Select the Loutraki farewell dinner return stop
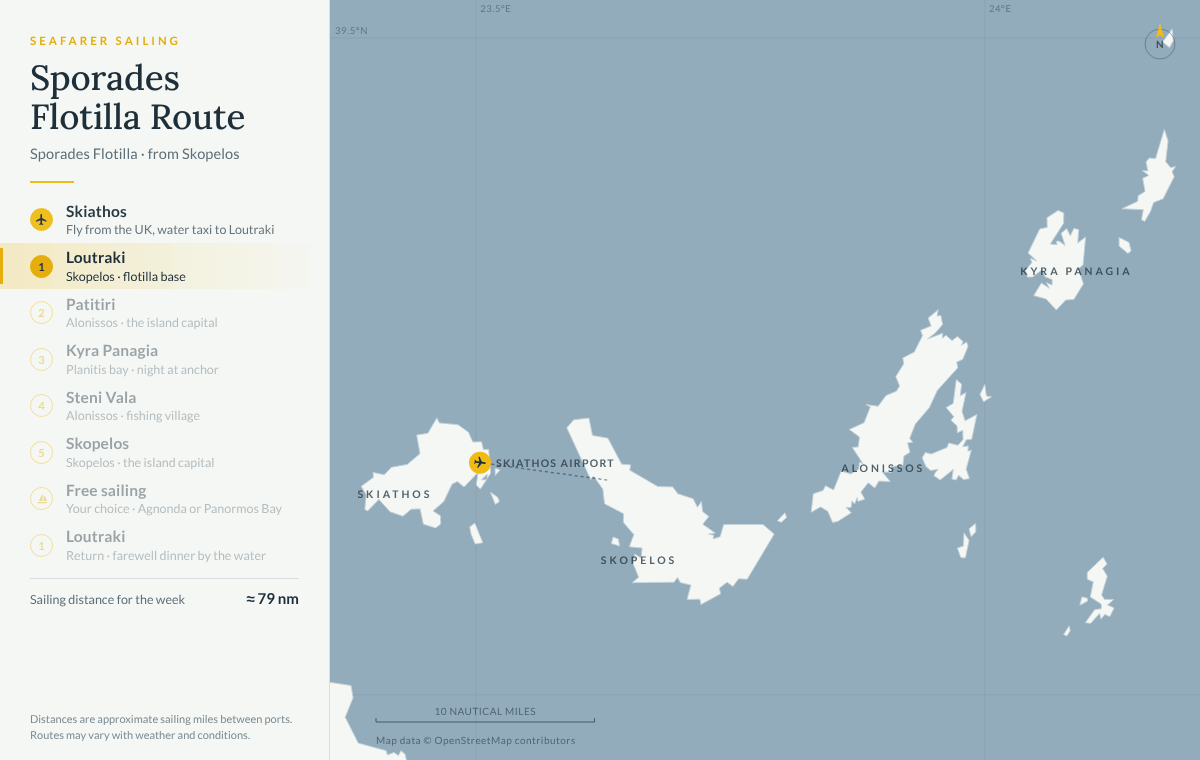1200x760 pixels. point(156,545)
